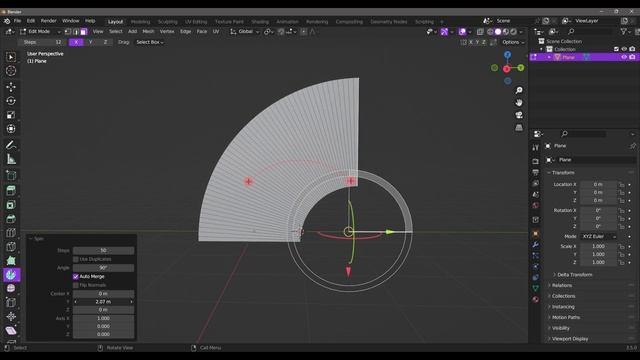This screenshot has width=640, height=360.
Task: Toggle X-Ray display button
Action: [480, 31]
